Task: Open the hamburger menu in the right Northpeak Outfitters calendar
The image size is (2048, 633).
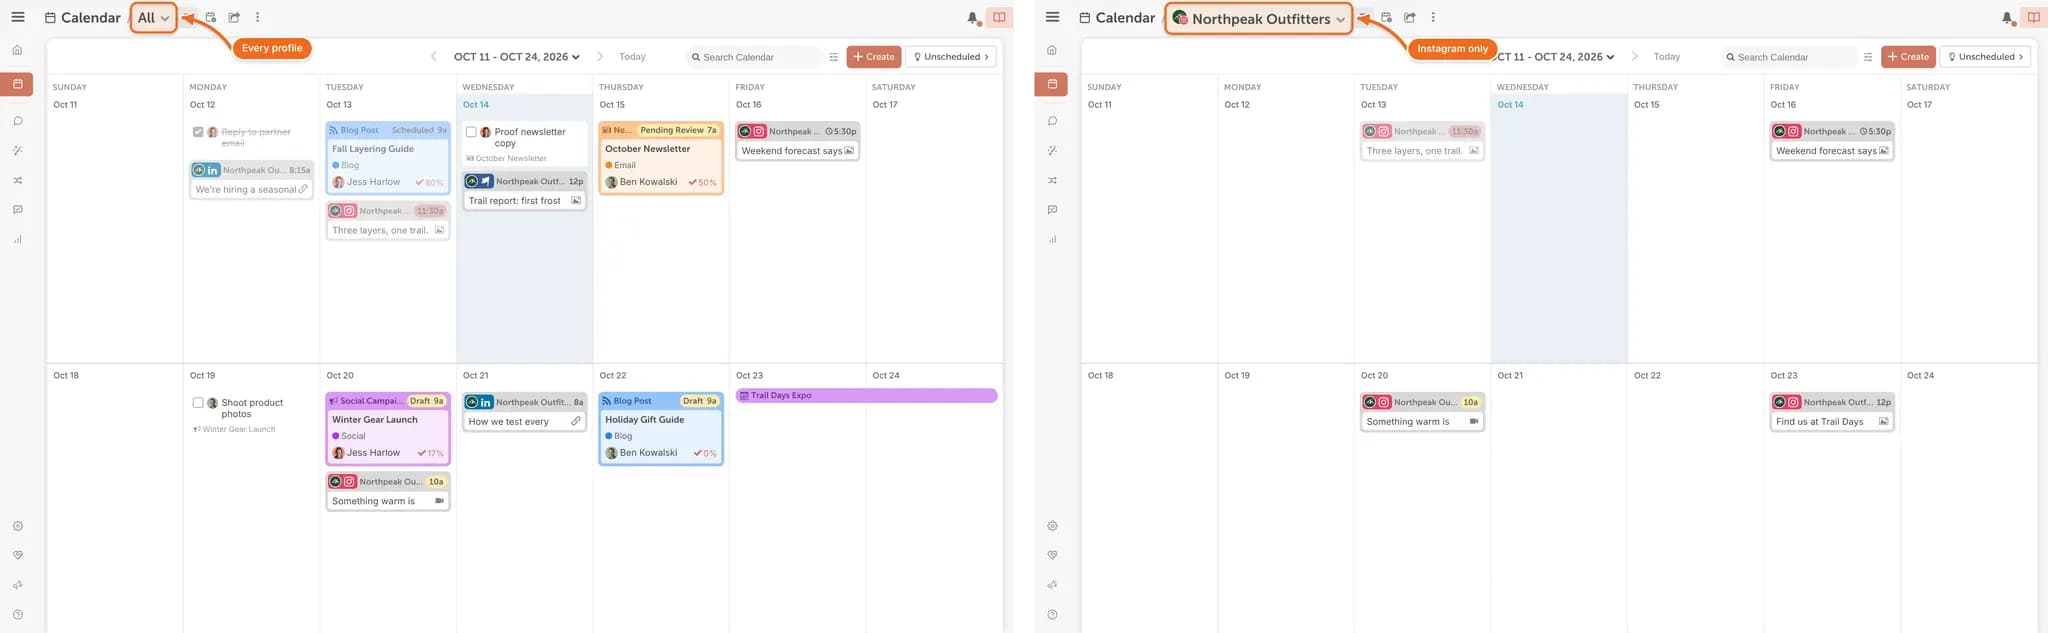Action: click(x=1052, y=17)
